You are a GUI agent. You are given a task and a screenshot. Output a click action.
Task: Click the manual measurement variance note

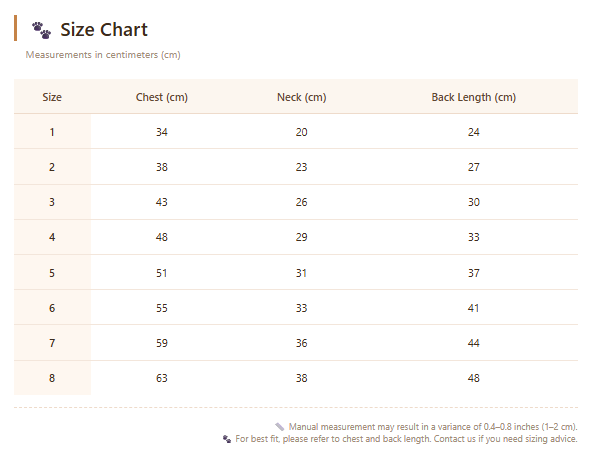433,427
